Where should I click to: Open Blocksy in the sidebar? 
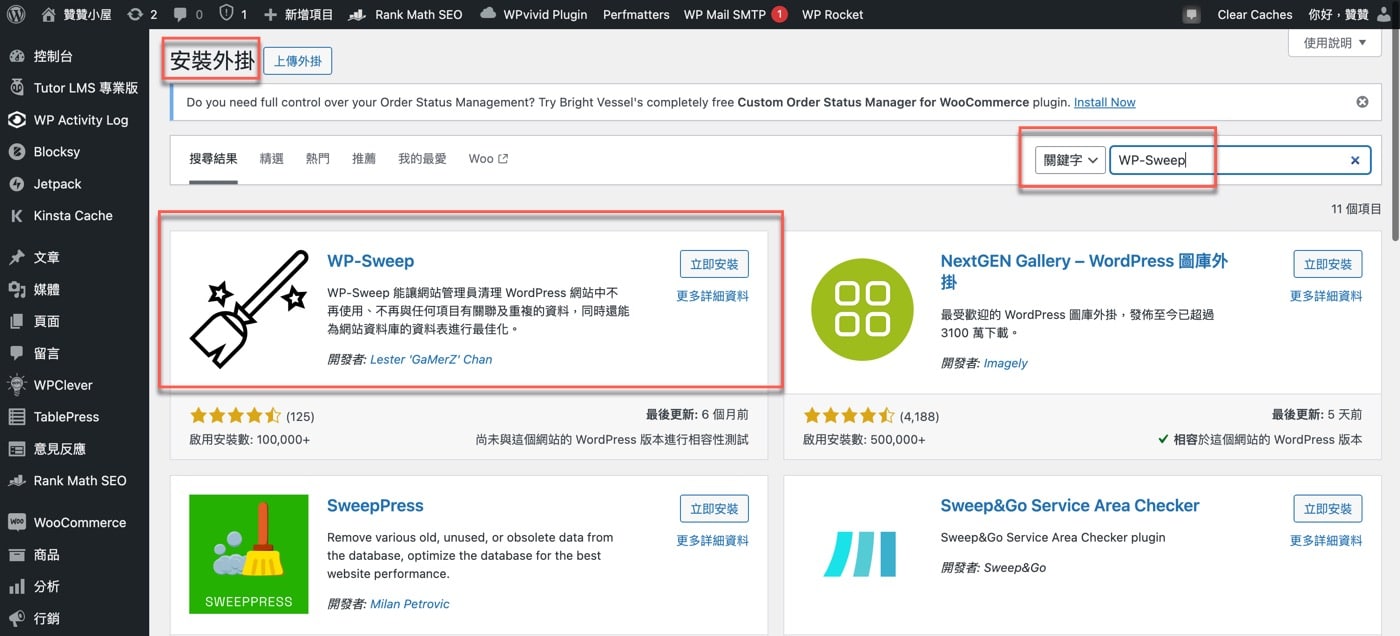click(x=74, y=152)
